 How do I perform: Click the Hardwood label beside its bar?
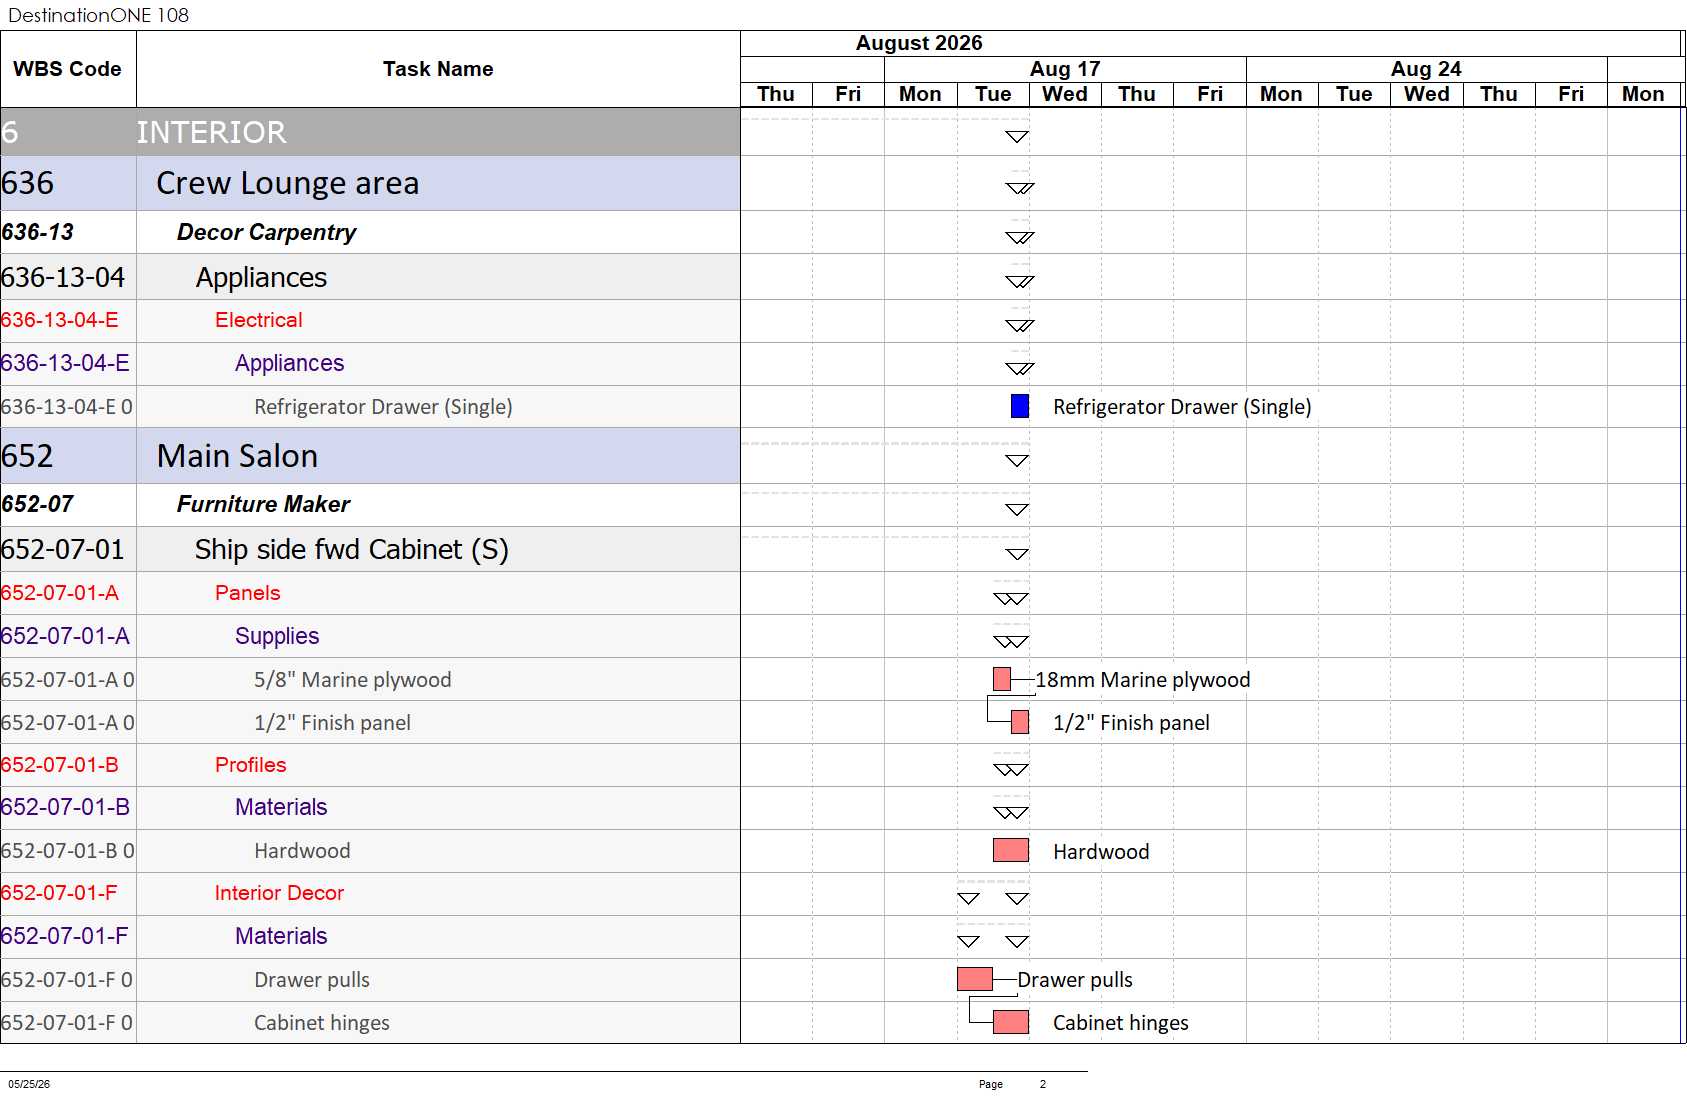1101,852
